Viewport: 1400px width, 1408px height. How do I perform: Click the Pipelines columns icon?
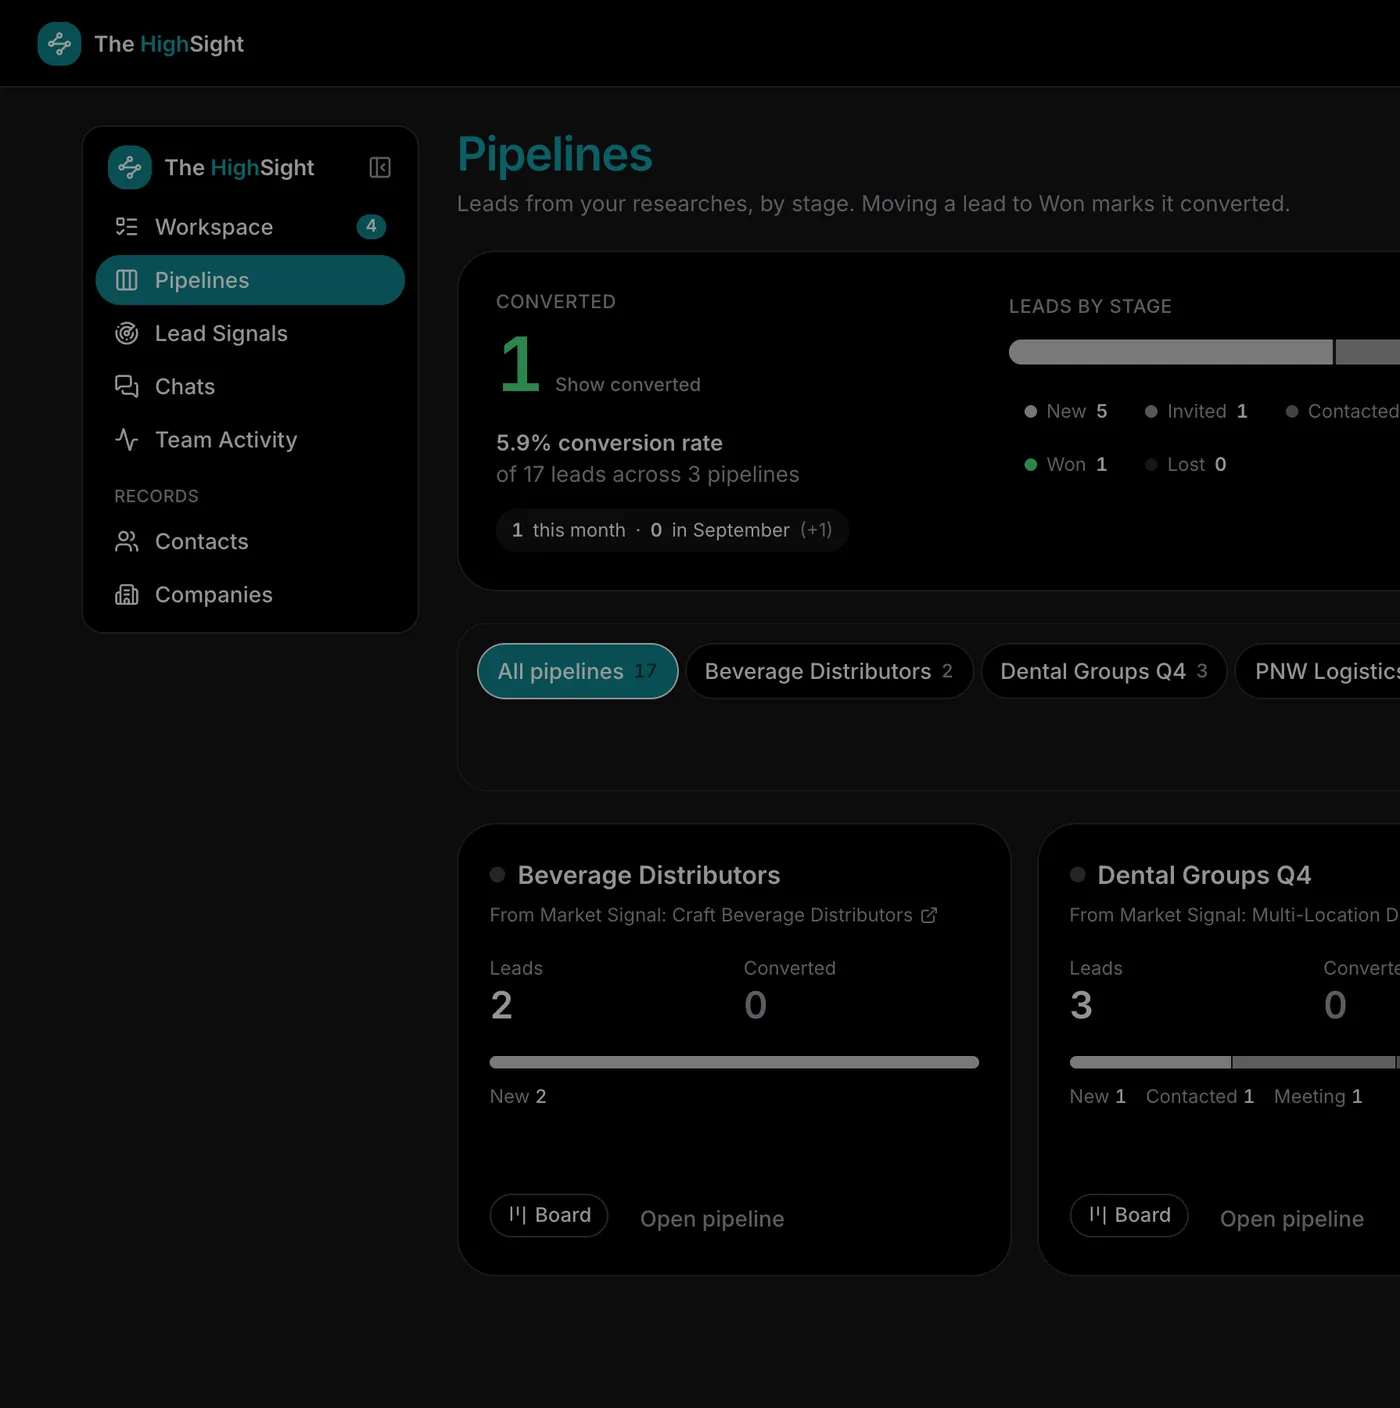click(x=127, y=280)
